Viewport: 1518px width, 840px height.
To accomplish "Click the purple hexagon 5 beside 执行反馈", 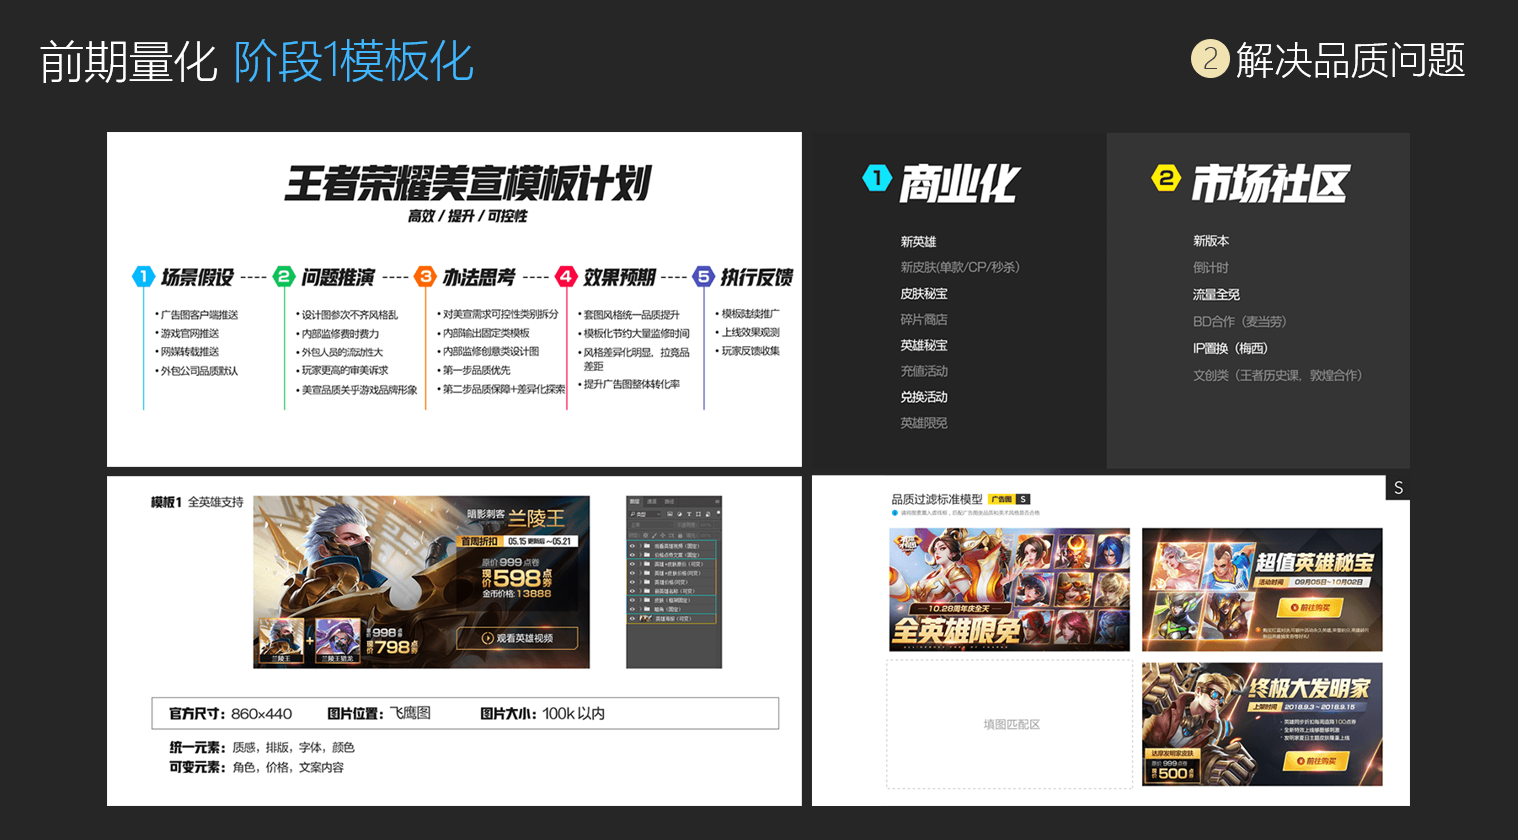I will (704, 276).
